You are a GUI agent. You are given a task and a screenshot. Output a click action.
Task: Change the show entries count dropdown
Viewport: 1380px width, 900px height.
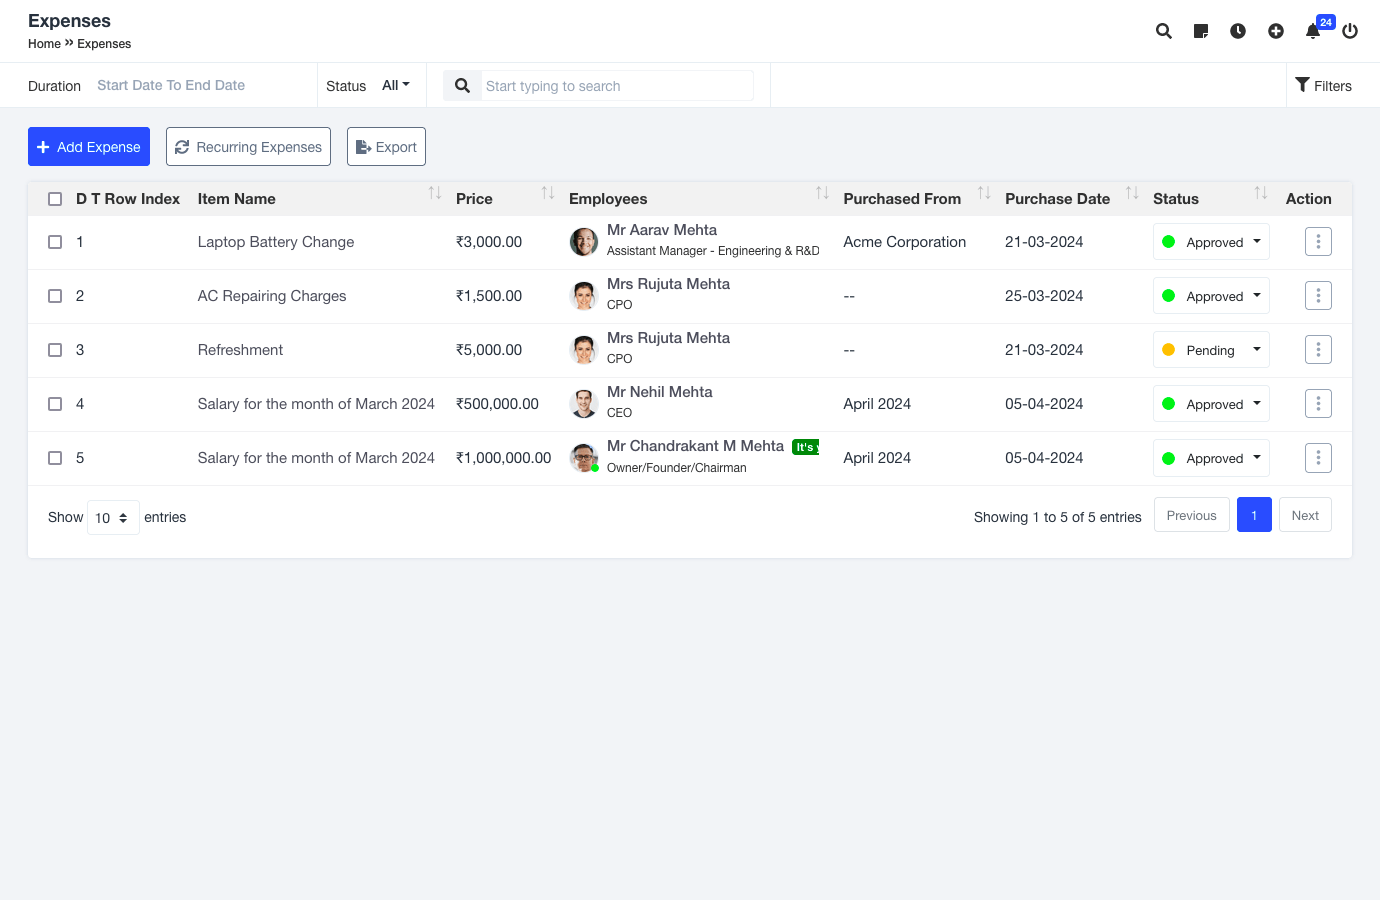coord(112,518)
